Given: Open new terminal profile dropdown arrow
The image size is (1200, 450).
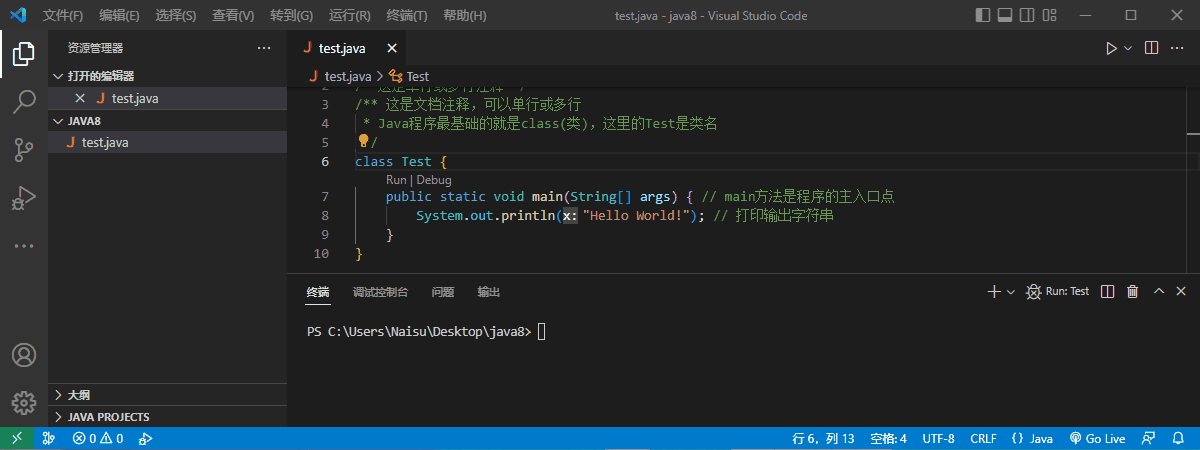Looking at the screenshot, I should click(1010, 292).
